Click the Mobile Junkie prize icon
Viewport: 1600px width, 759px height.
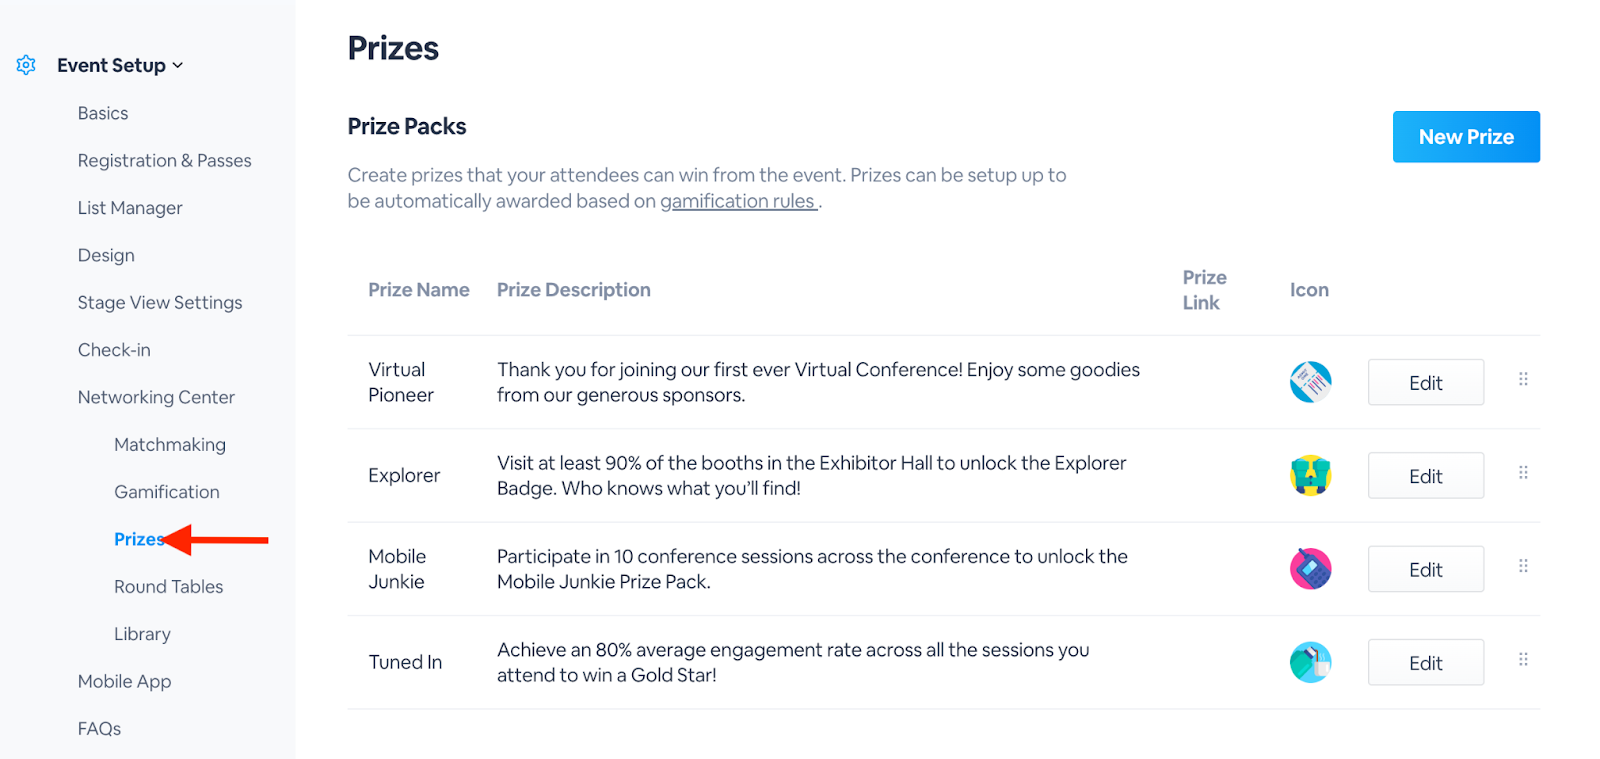pos(1310,569)
